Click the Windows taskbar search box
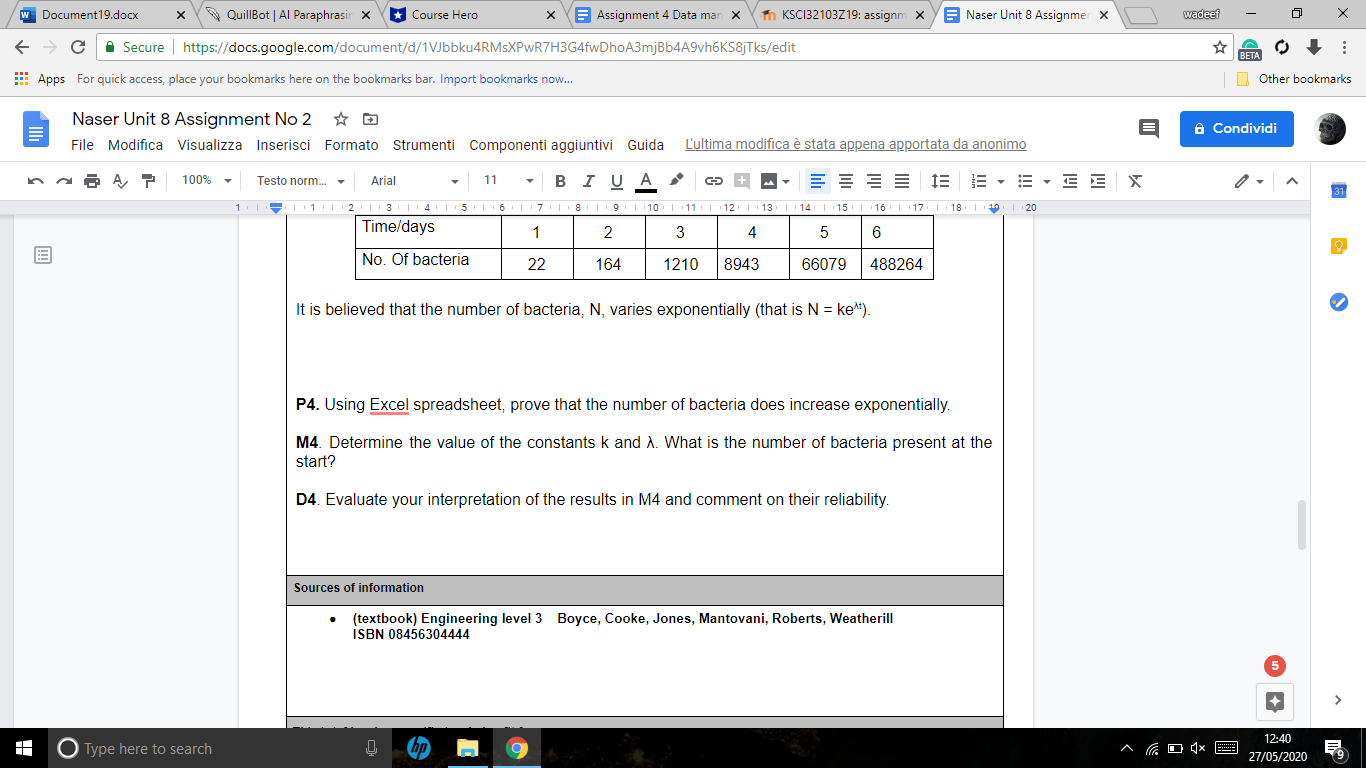The width and height of the screenshot is (1366, 768). tap(218, 748)
